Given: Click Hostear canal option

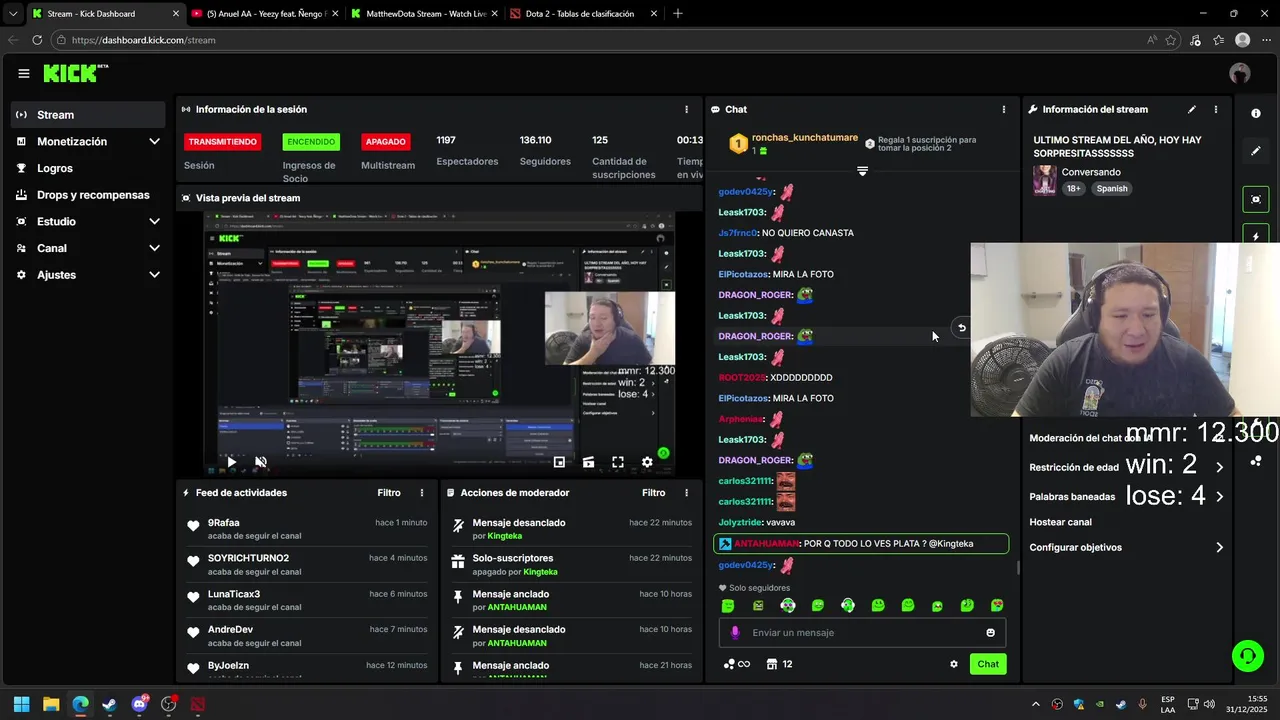Looking at the screenshot, I should (1060, 522).
